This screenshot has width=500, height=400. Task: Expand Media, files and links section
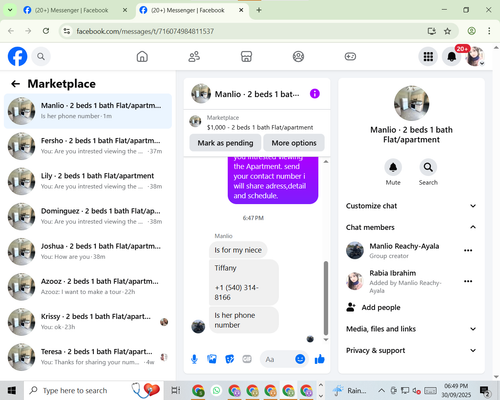pos(411,329)
